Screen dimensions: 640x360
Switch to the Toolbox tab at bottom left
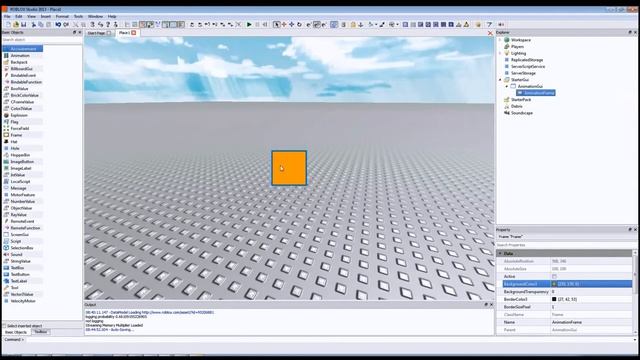click(x=40, y=332)
